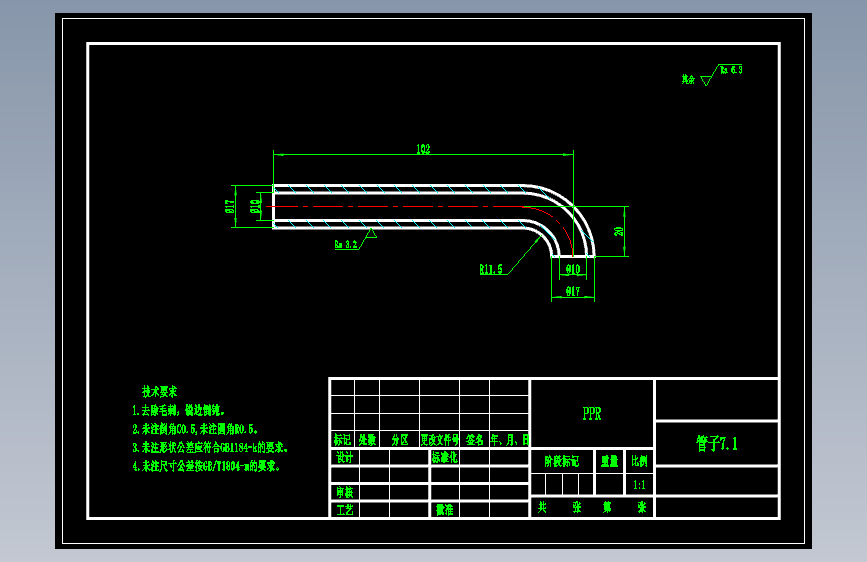Image resolution: width=867 pixels, height=562 pixels.
Task: Select the Ø17 dimension below the bent end
Action: [x=573, y=291]
